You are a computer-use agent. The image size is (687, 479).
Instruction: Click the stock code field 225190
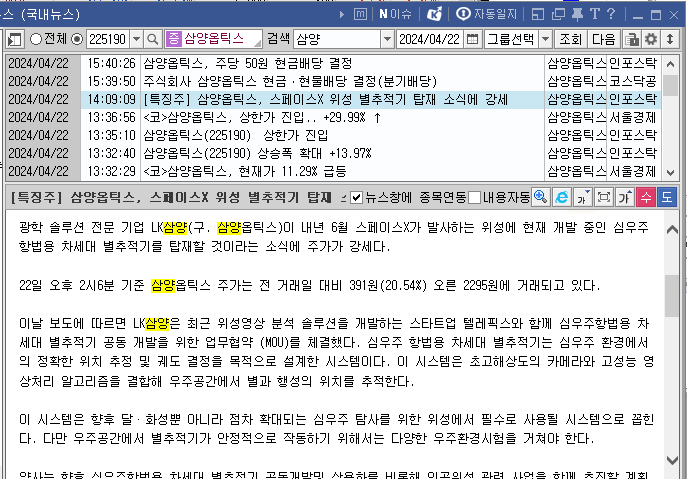(107, 39)
